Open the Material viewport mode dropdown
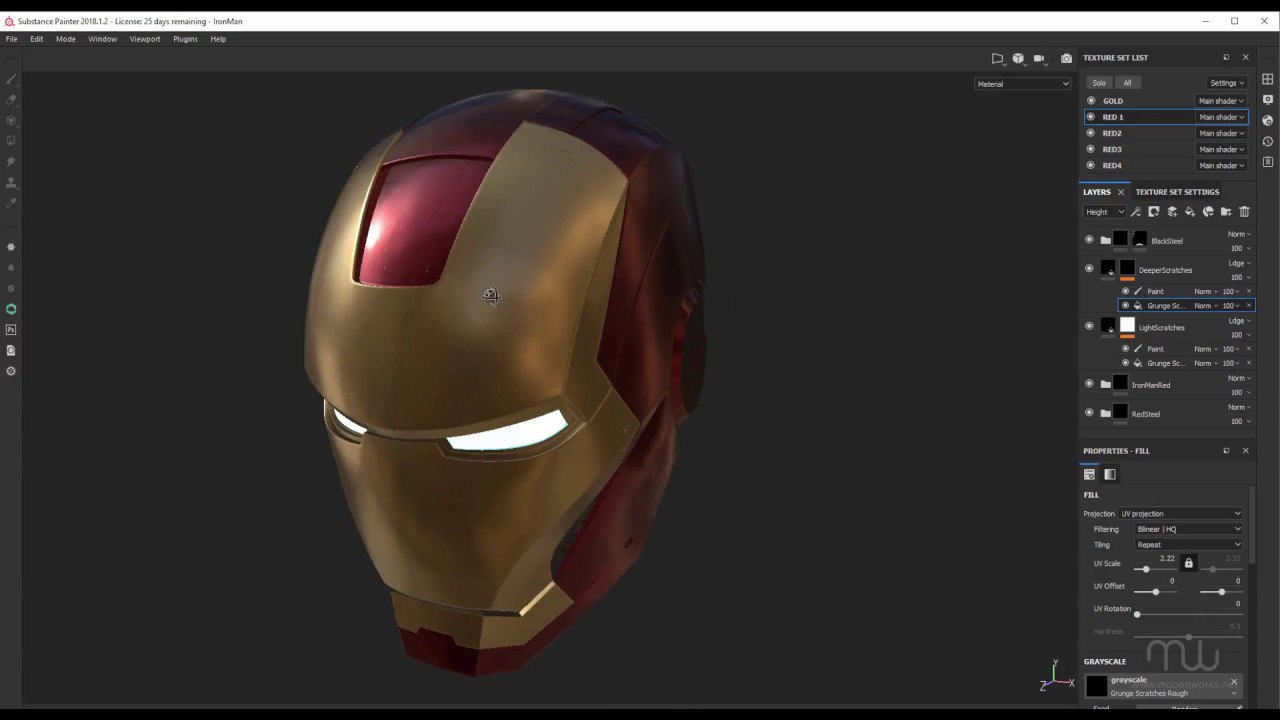1280x720 pixels. [x=1023, y=84]
